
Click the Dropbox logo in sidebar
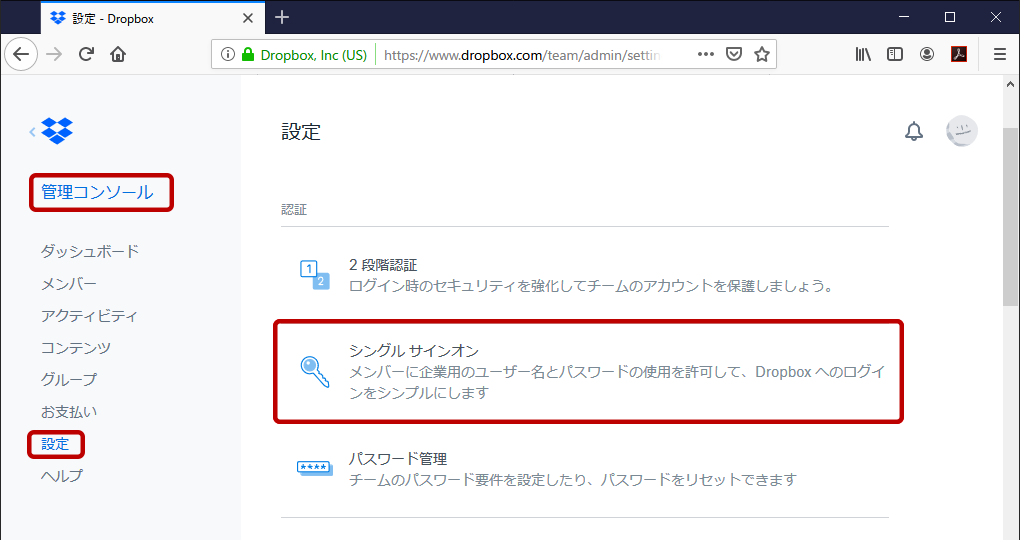pos(58,131)
